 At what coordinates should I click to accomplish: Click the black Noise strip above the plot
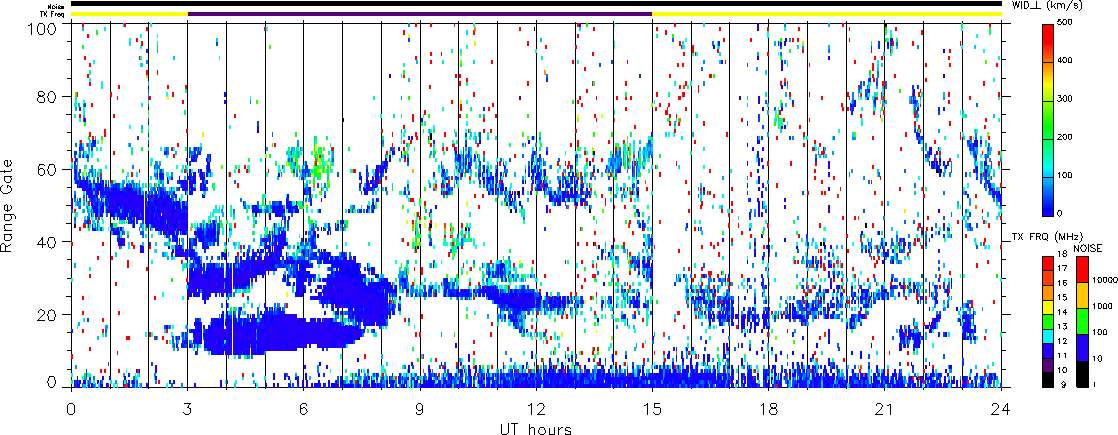(536, 4)
